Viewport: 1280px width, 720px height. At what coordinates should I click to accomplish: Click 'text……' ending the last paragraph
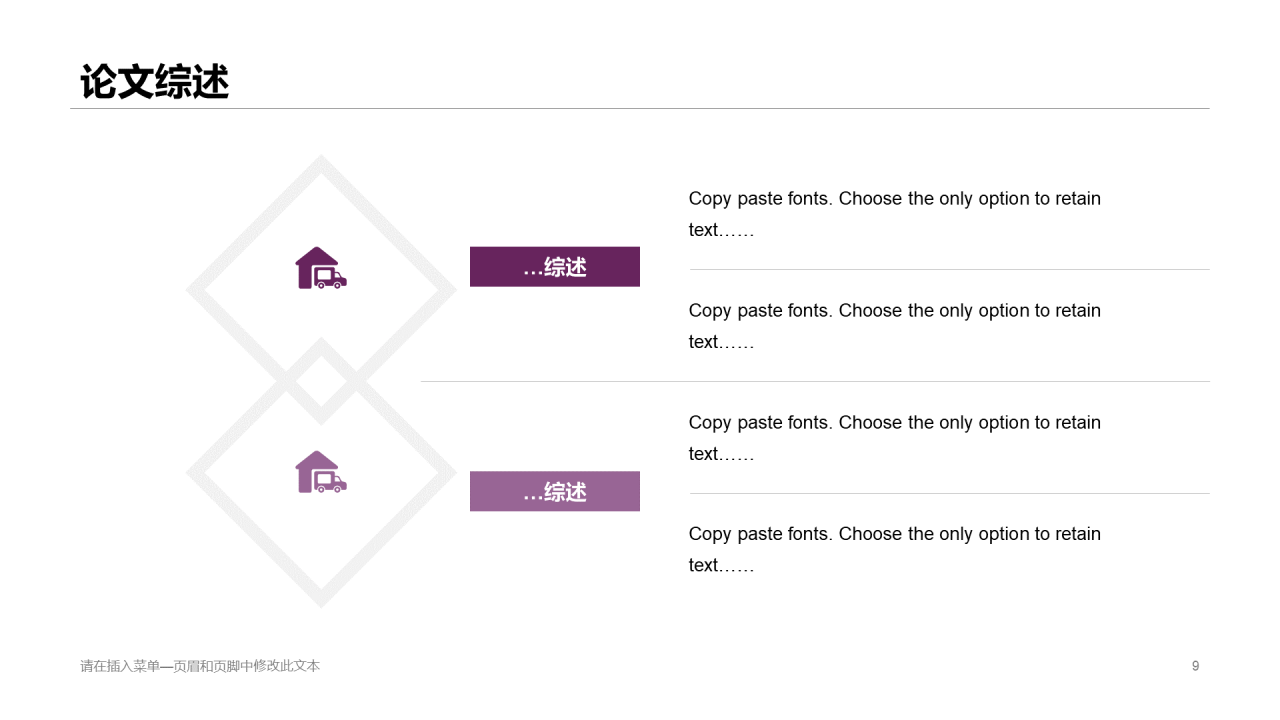coord(721,566)
